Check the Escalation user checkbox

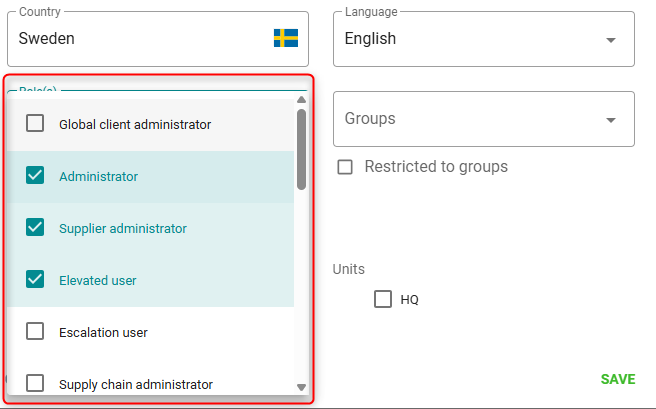(x=35, y=332)
